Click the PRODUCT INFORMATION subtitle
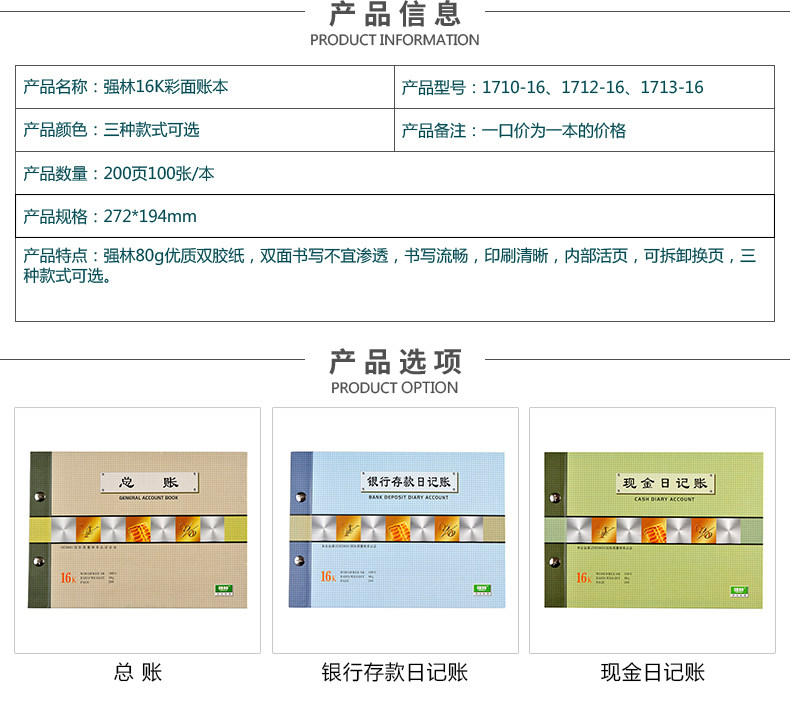Screen dimensions: 790x705 394,40
